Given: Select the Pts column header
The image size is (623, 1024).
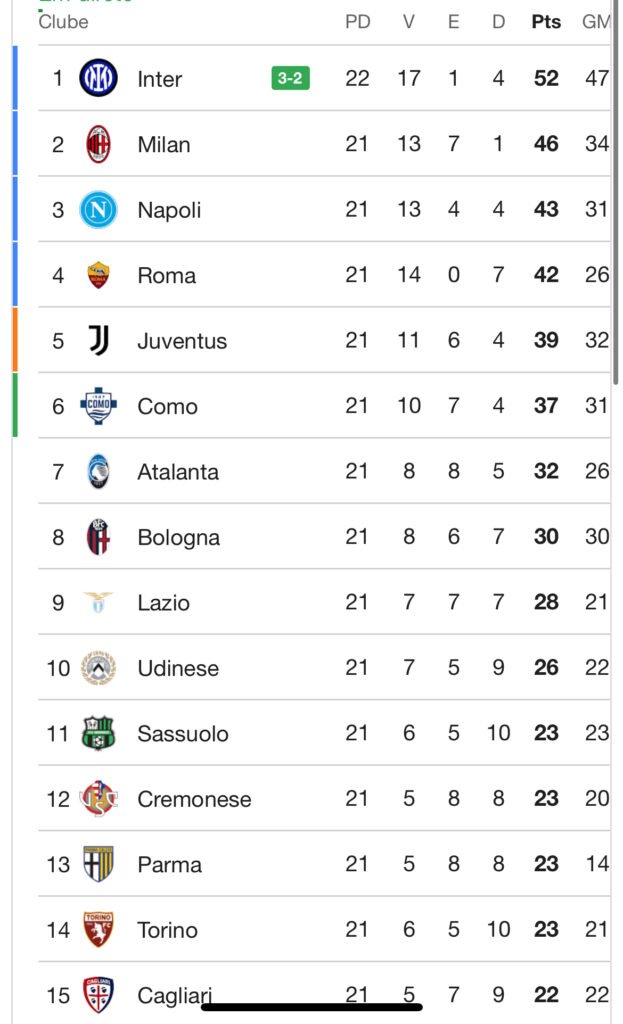Looking at the screenshot, I should click(546, 22).
